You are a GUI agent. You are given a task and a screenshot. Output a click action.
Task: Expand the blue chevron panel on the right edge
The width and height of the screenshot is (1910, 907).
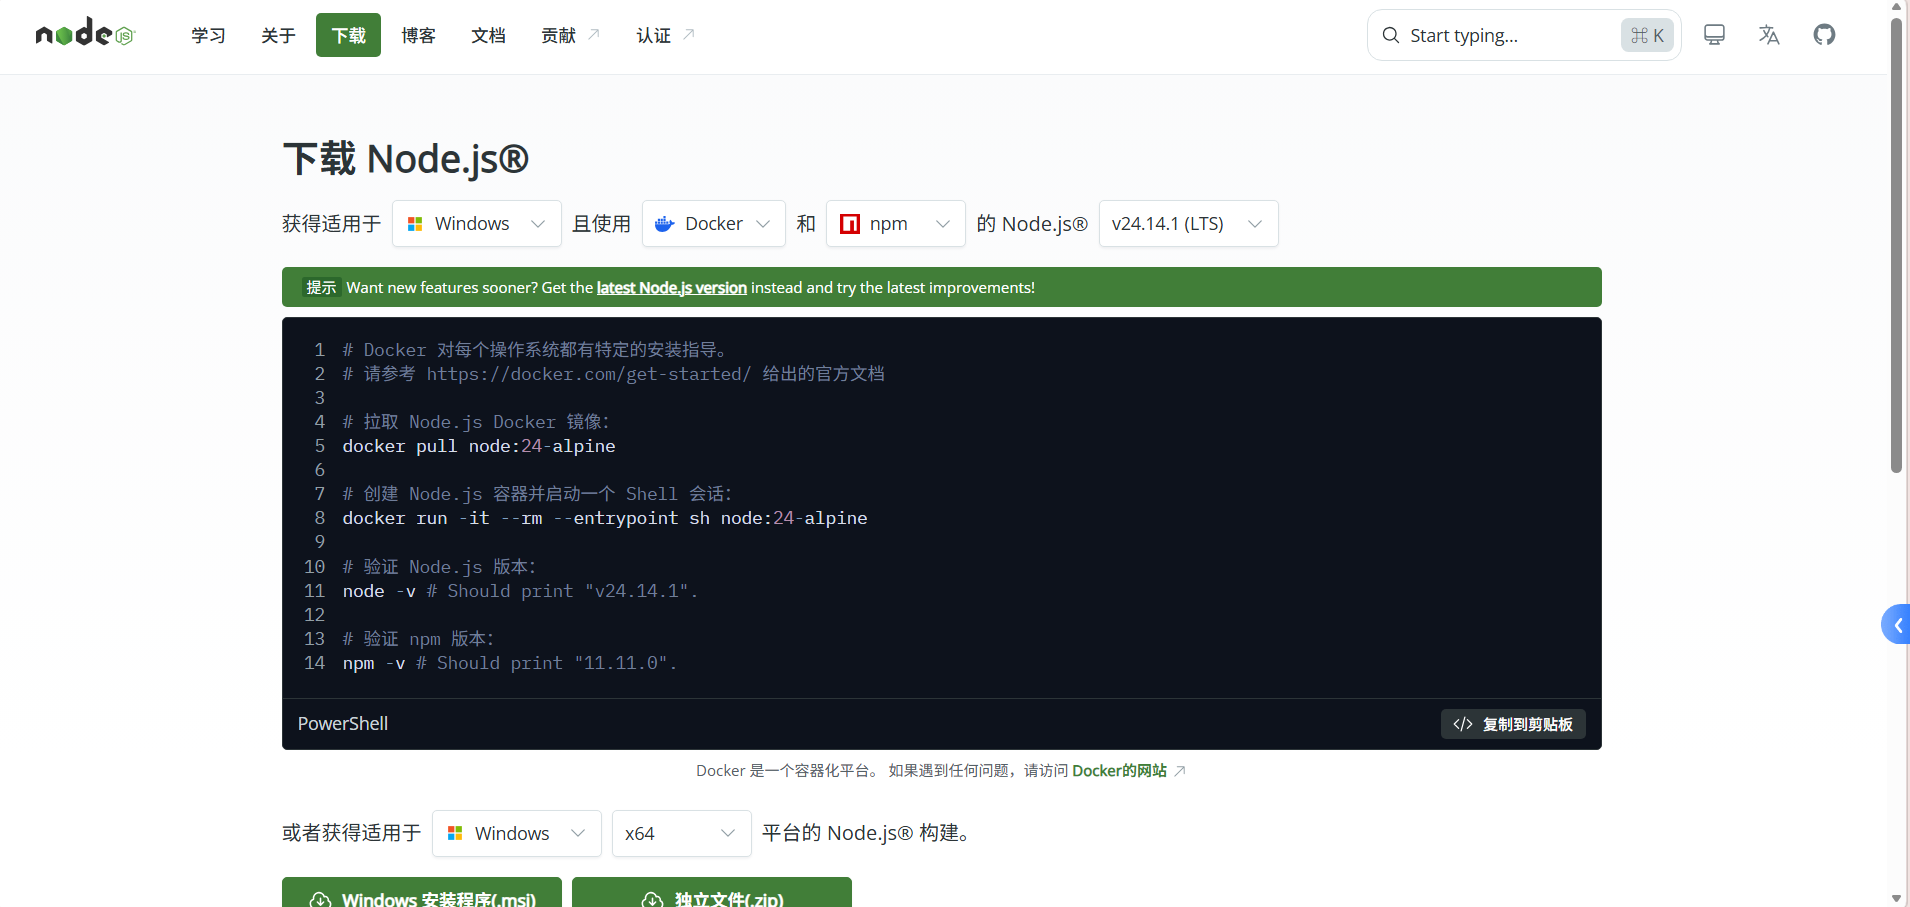(x=1897, y=624)
